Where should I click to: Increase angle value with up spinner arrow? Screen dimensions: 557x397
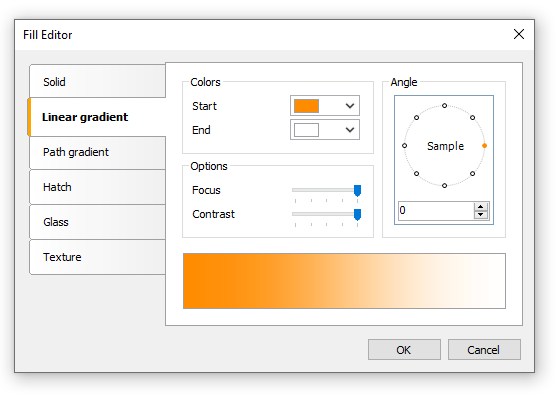point(481,207)
